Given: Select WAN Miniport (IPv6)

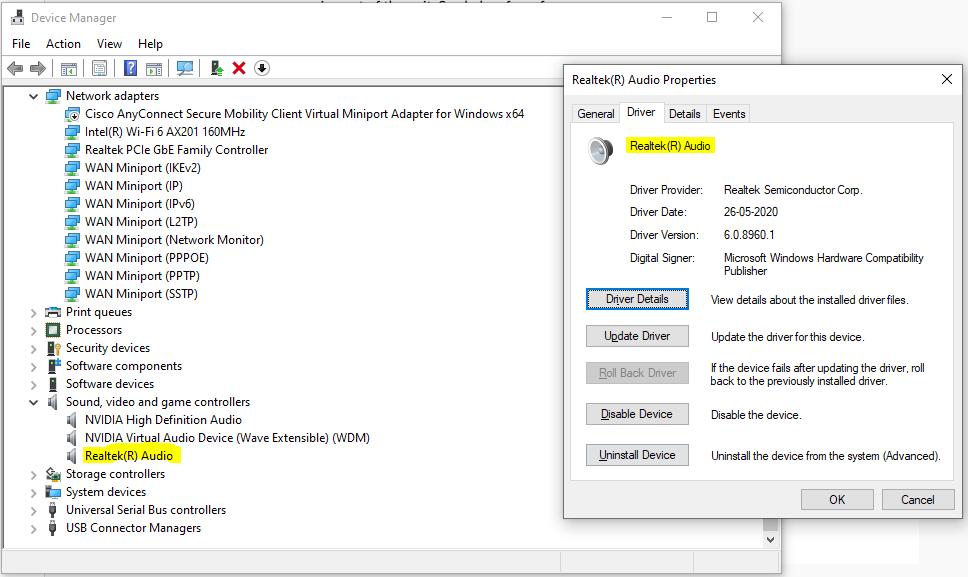Looking at the screenshot, I should click(x=140, y=204).
